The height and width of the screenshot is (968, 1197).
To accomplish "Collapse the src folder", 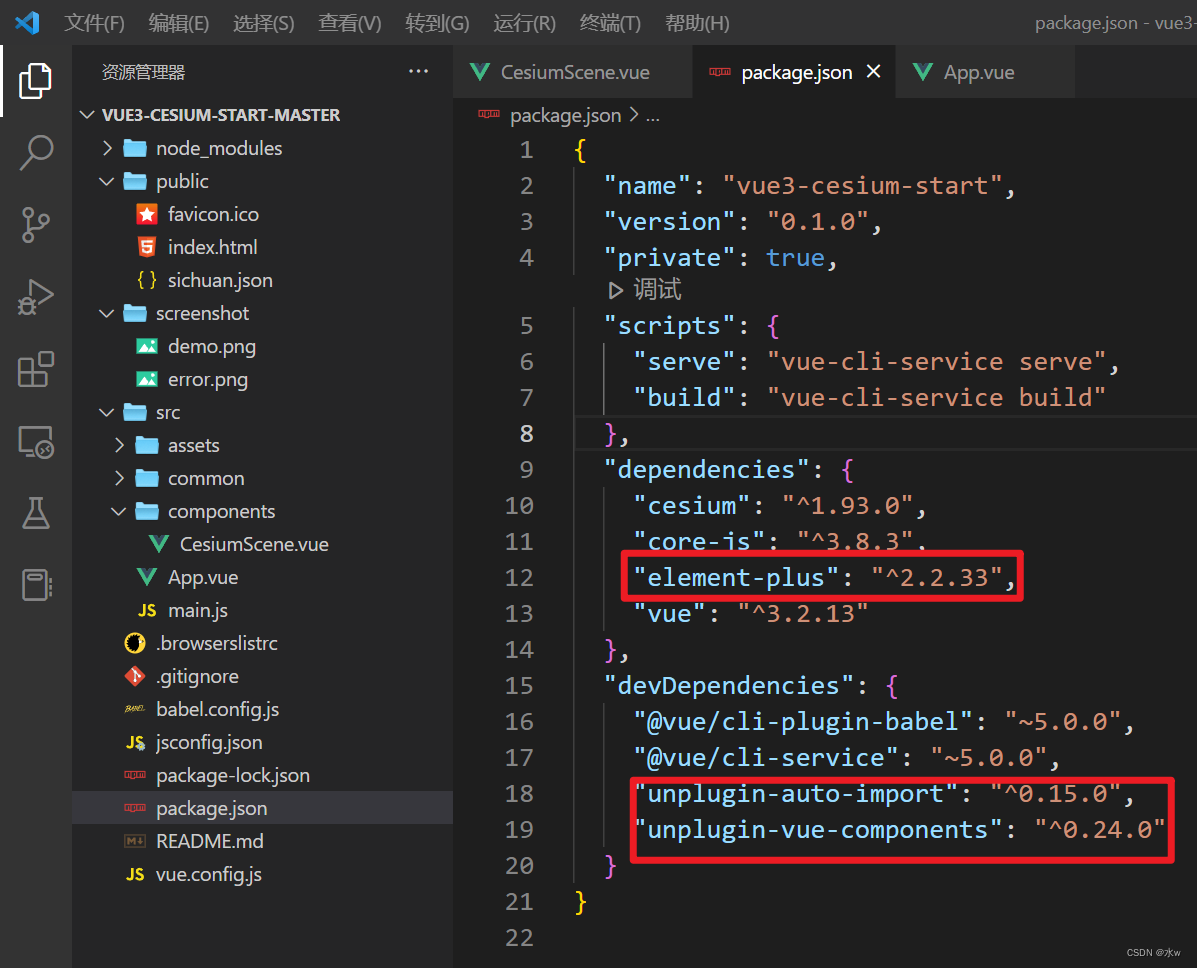I will click(107, 413).
